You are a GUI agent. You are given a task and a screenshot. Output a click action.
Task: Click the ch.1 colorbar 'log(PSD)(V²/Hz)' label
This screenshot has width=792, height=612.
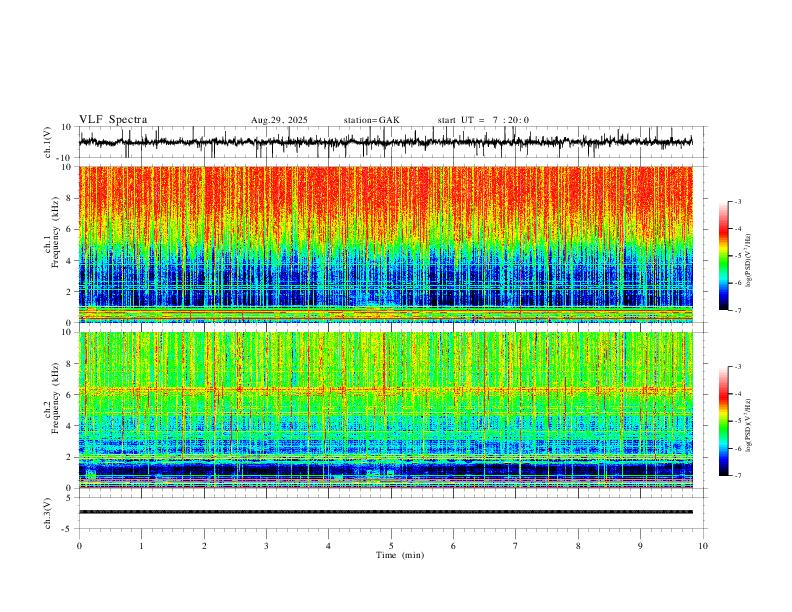(748, 261)
